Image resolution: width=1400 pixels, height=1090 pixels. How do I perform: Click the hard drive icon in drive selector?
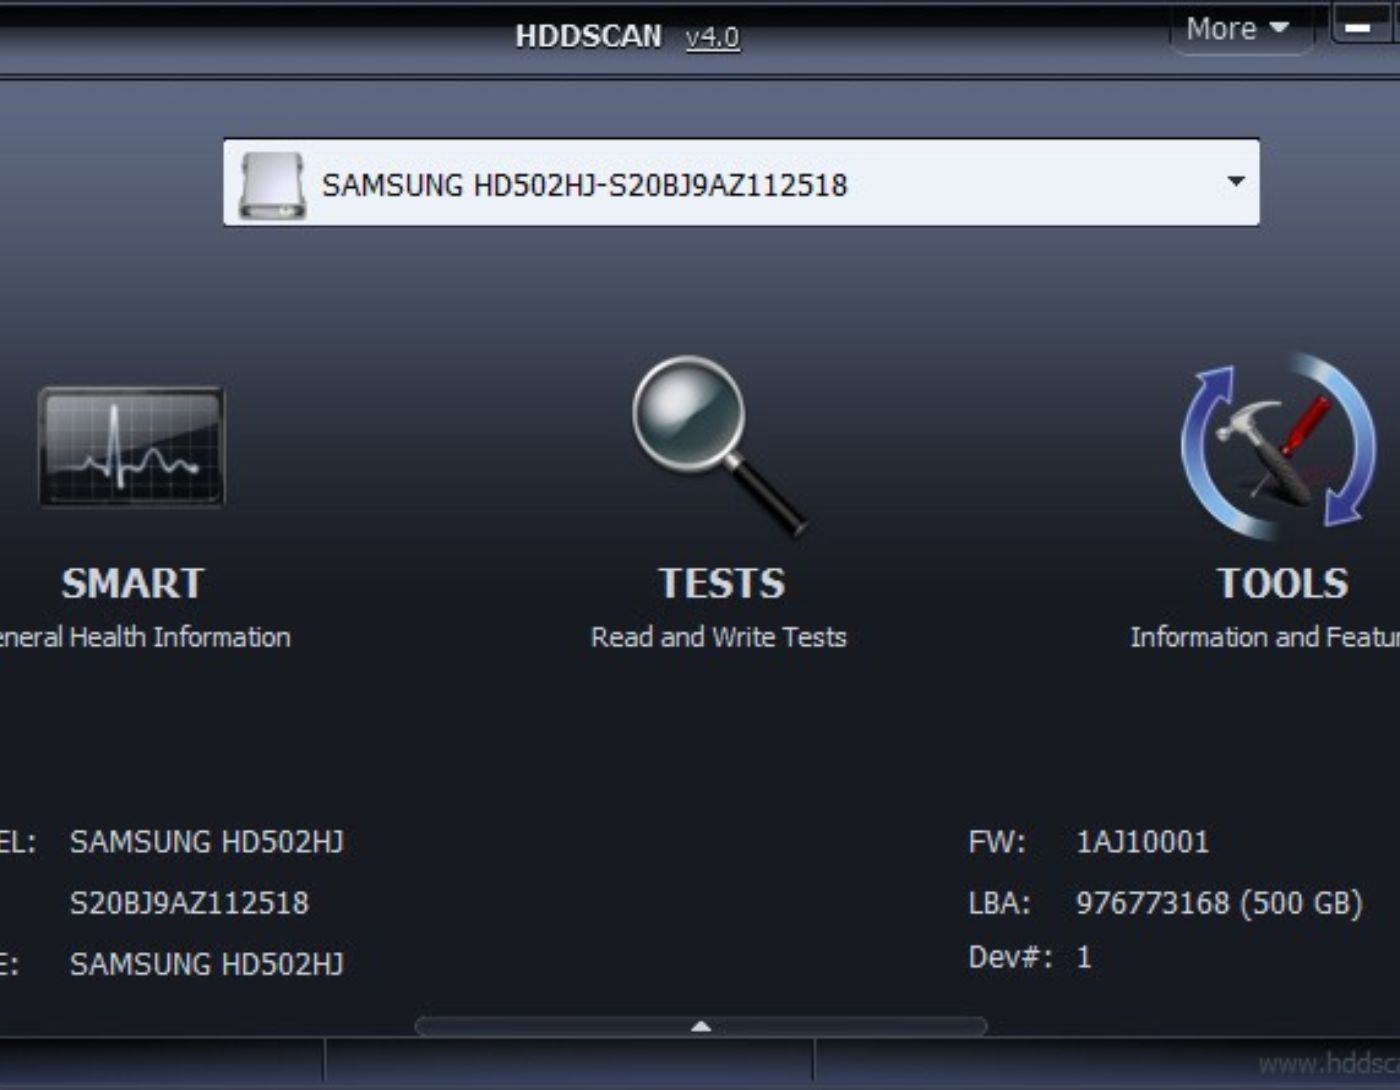pyautogui.click(x=272, y=185)
